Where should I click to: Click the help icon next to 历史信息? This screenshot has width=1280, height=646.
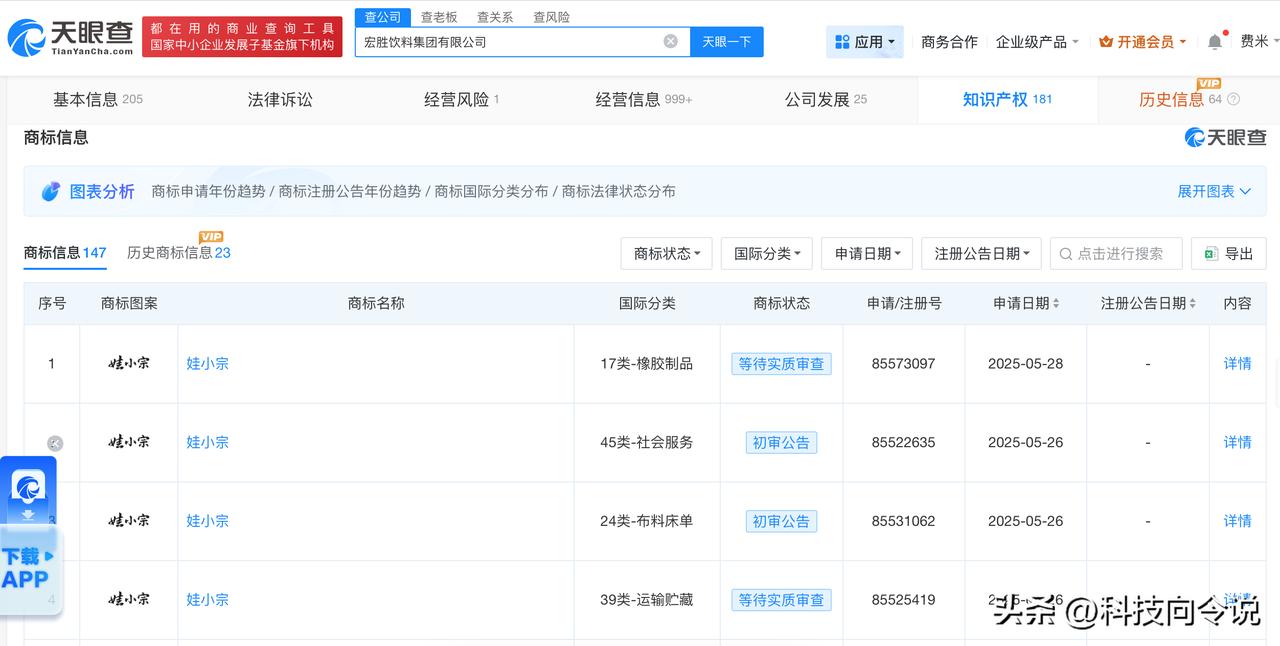pos(1233,99)
